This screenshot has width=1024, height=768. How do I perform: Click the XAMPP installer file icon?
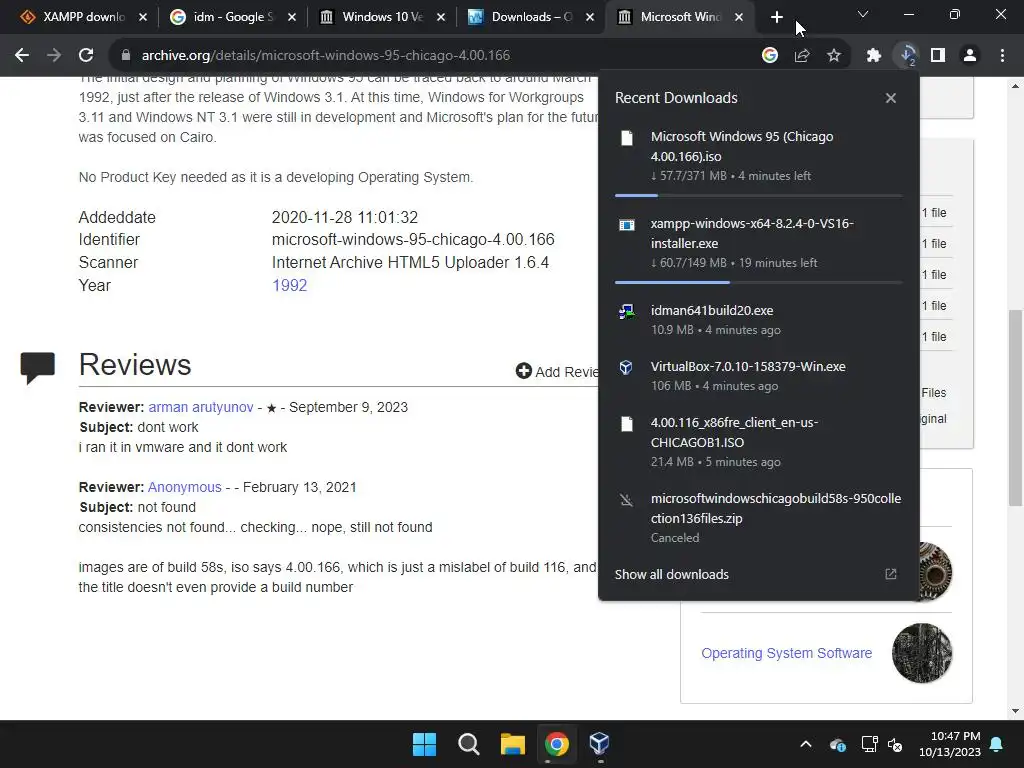point(627,225)
